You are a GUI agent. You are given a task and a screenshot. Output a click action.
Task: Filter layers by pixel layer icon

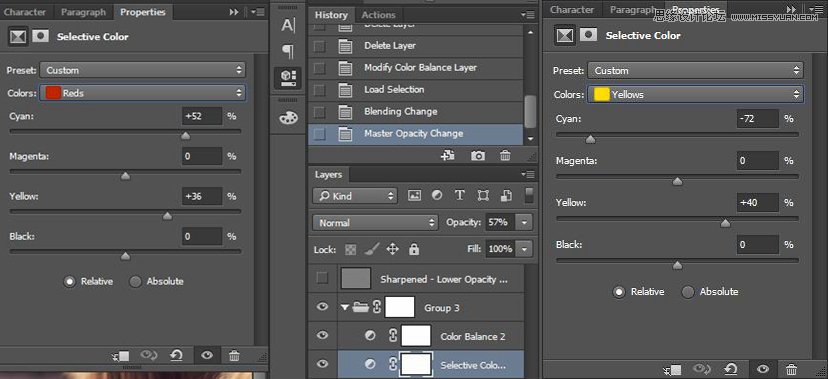415,196
